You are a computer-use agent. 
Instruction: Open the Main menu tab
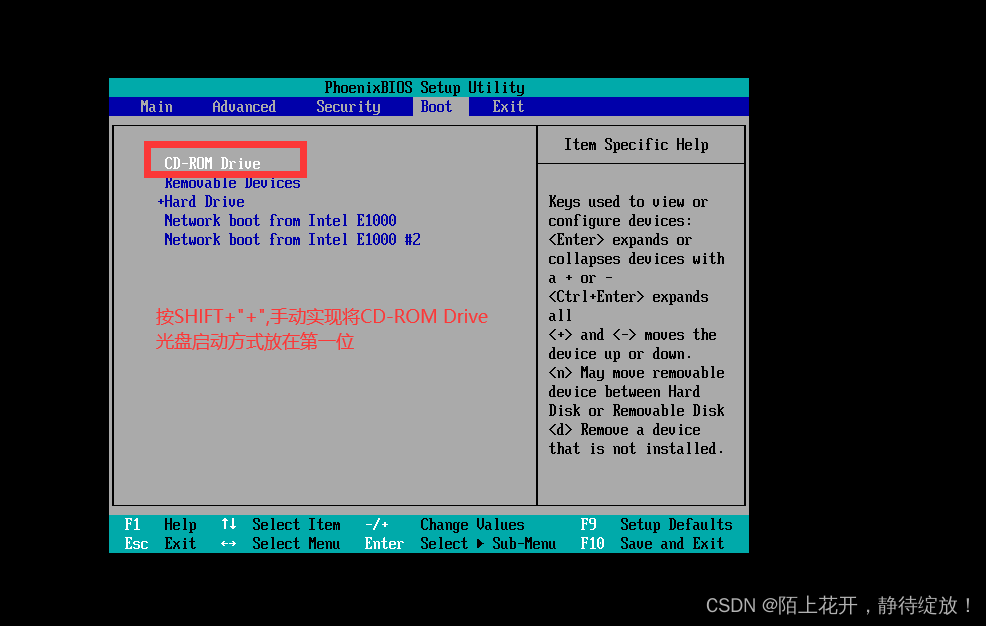156,107
